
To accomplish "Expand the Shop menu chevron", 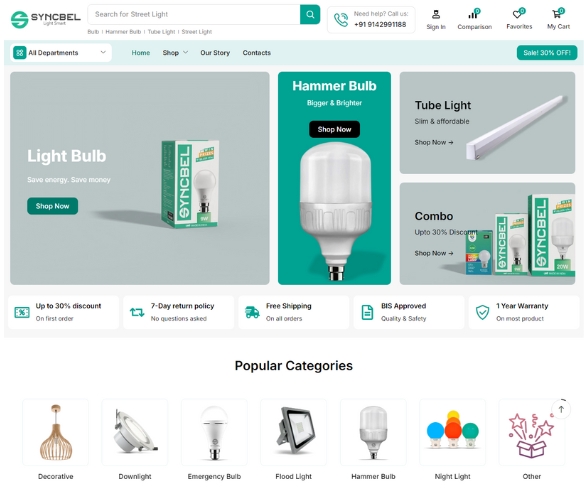I will coord(185,53).
